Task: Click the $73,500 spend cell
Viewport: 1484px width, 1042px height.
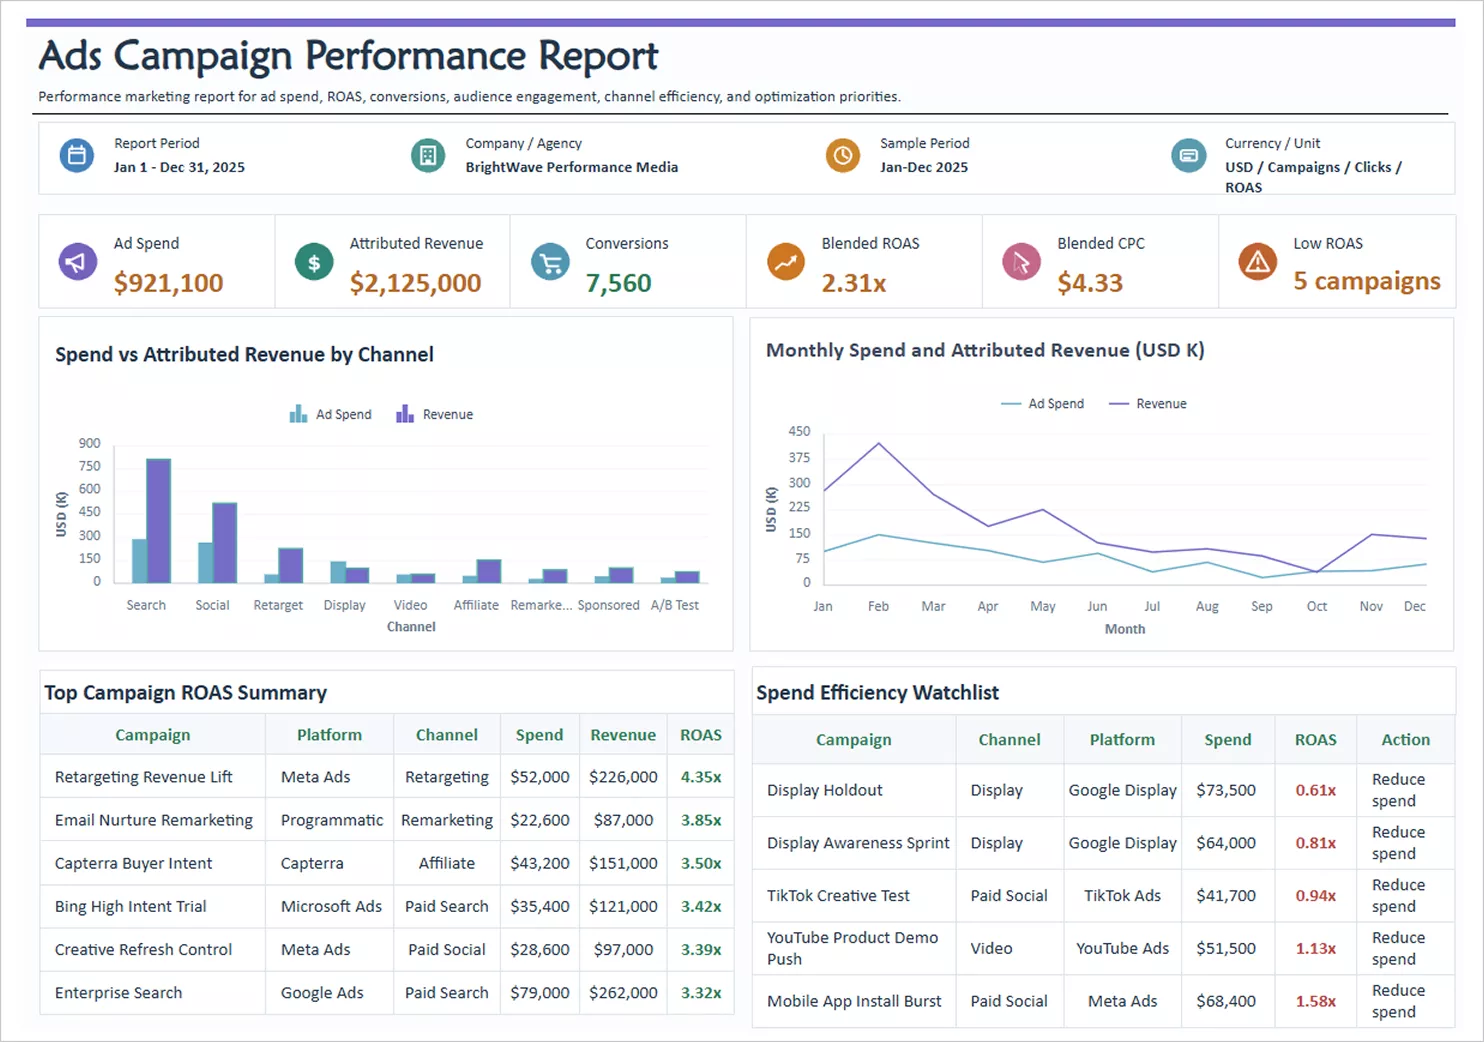Action: pos(1226,790)
